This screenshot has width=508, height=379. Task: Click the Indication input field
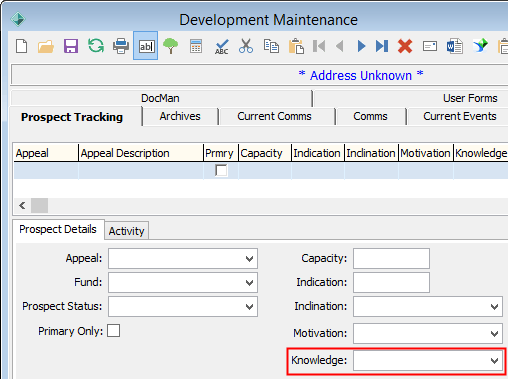click(x=391, y=282)
